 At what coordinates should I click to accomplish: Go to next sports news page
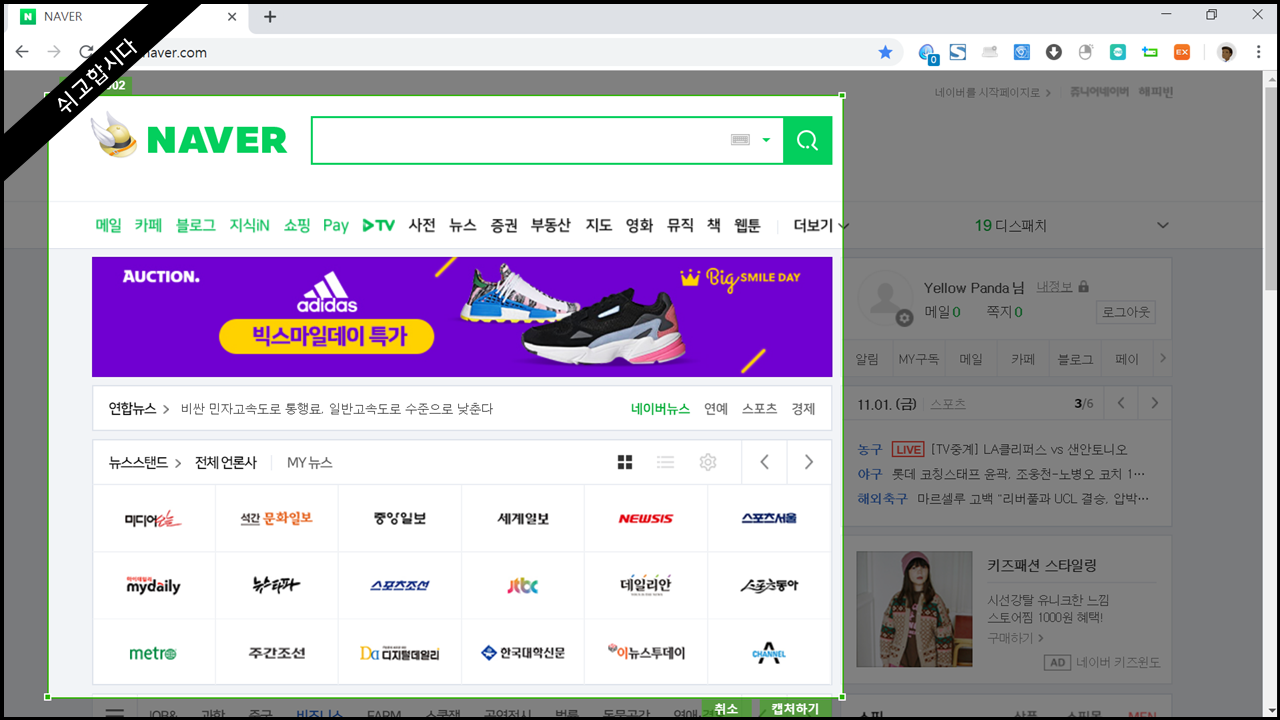tap(1155, 403)
